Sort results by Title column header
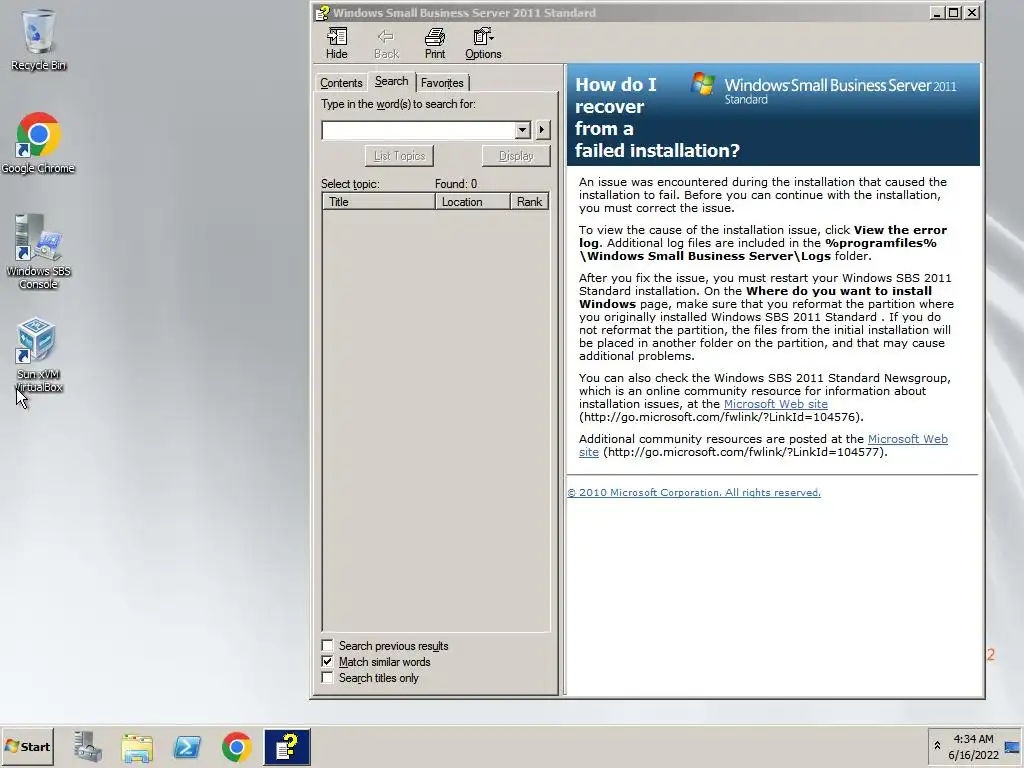The height and width of the screenshot is (768, 1024). tap(379, 202)
